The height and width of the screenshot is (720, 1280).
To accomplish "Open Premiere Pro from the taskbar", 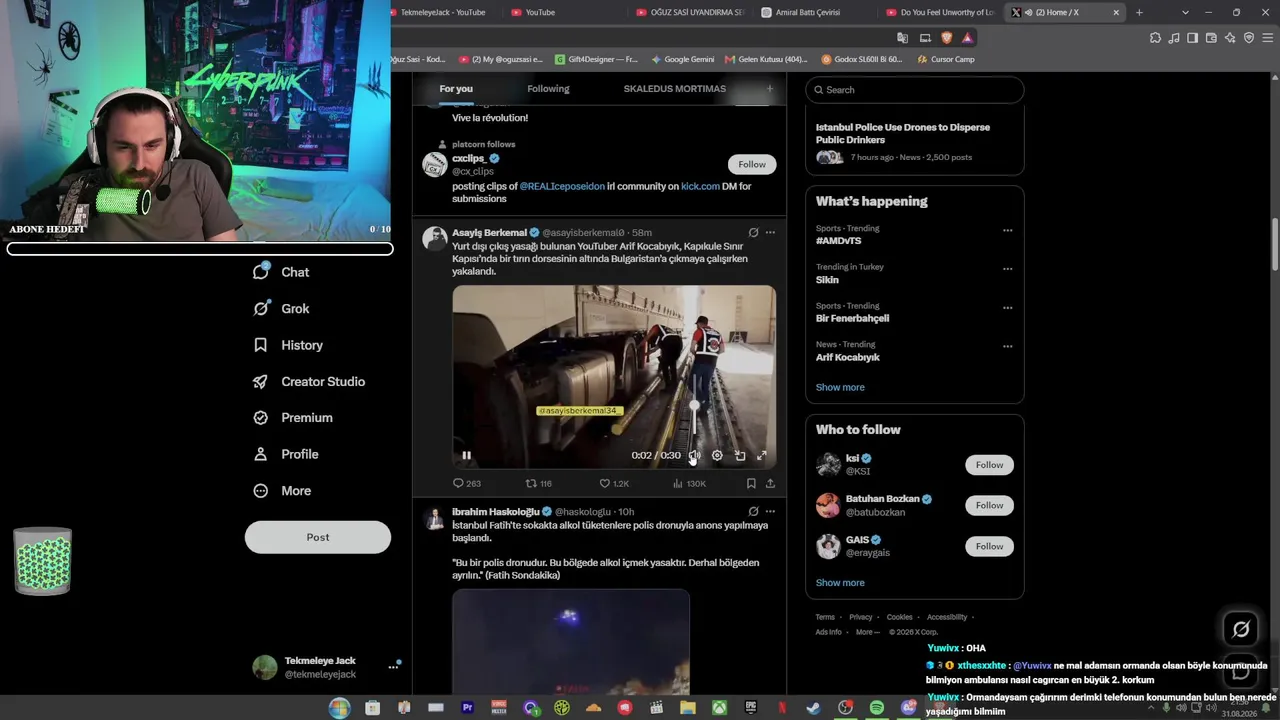I will tap(467, 708).
